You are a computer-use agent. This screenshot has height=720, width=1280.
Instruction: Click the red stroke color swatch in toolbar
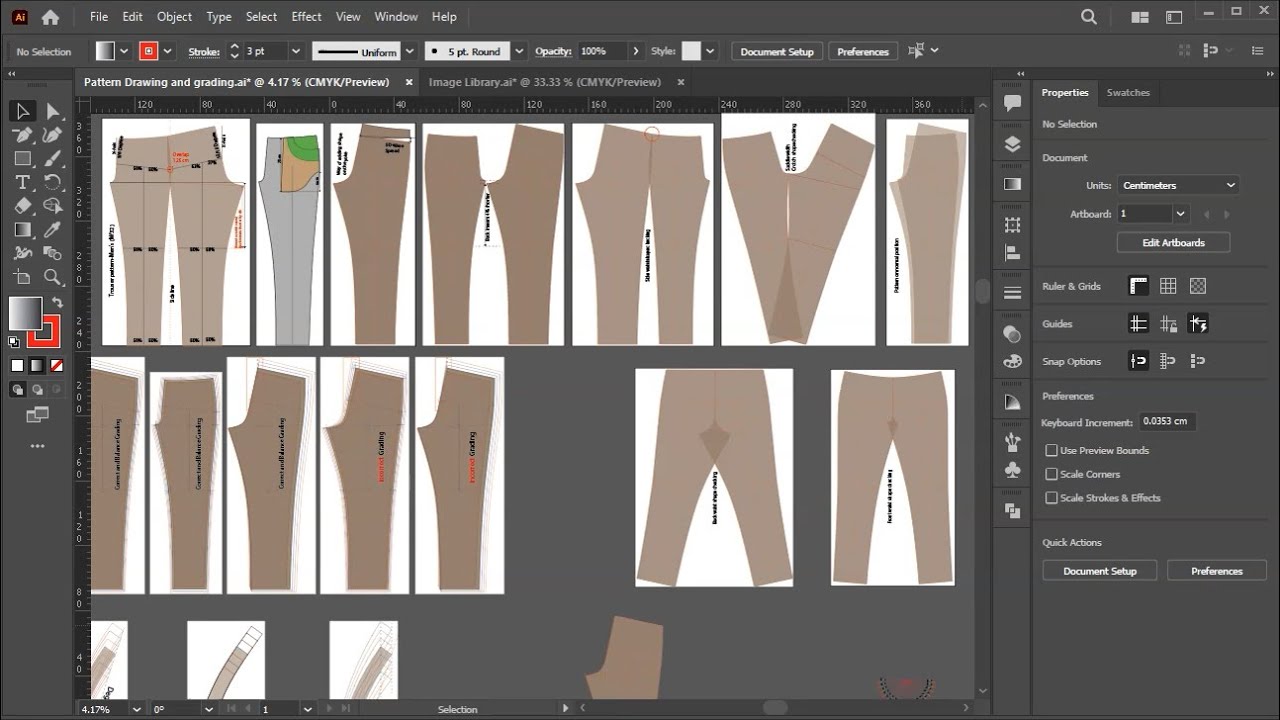(x=45, y=330)
